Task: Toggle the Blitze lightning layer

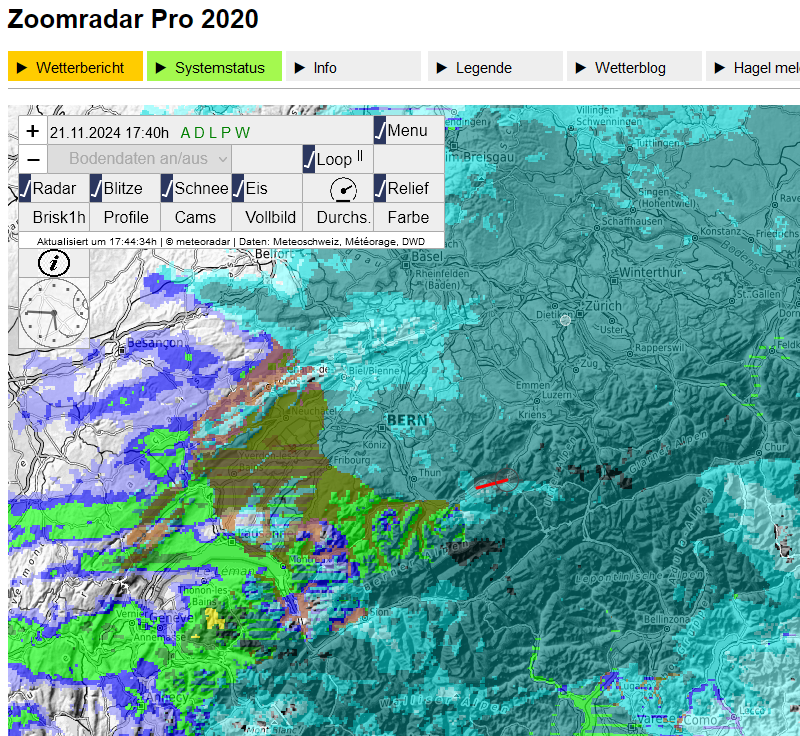Action: 96,188
